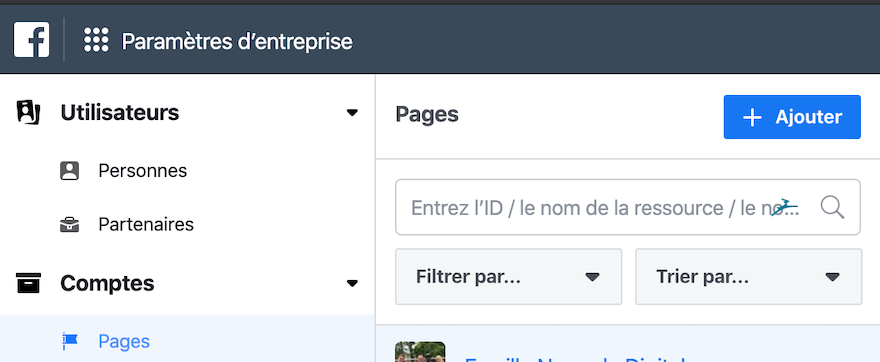Image resolution: width=880 pixels, height=362 pixels.
Task: Click the blue Ajouter button
Action: tap(792, 117)
